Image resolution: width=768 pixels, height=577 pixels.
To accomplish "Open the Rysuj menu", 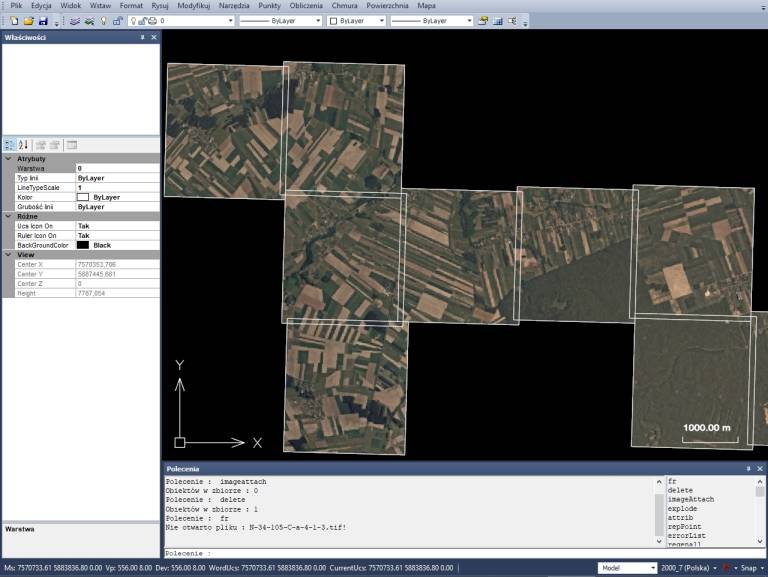I will coord(159,6).
